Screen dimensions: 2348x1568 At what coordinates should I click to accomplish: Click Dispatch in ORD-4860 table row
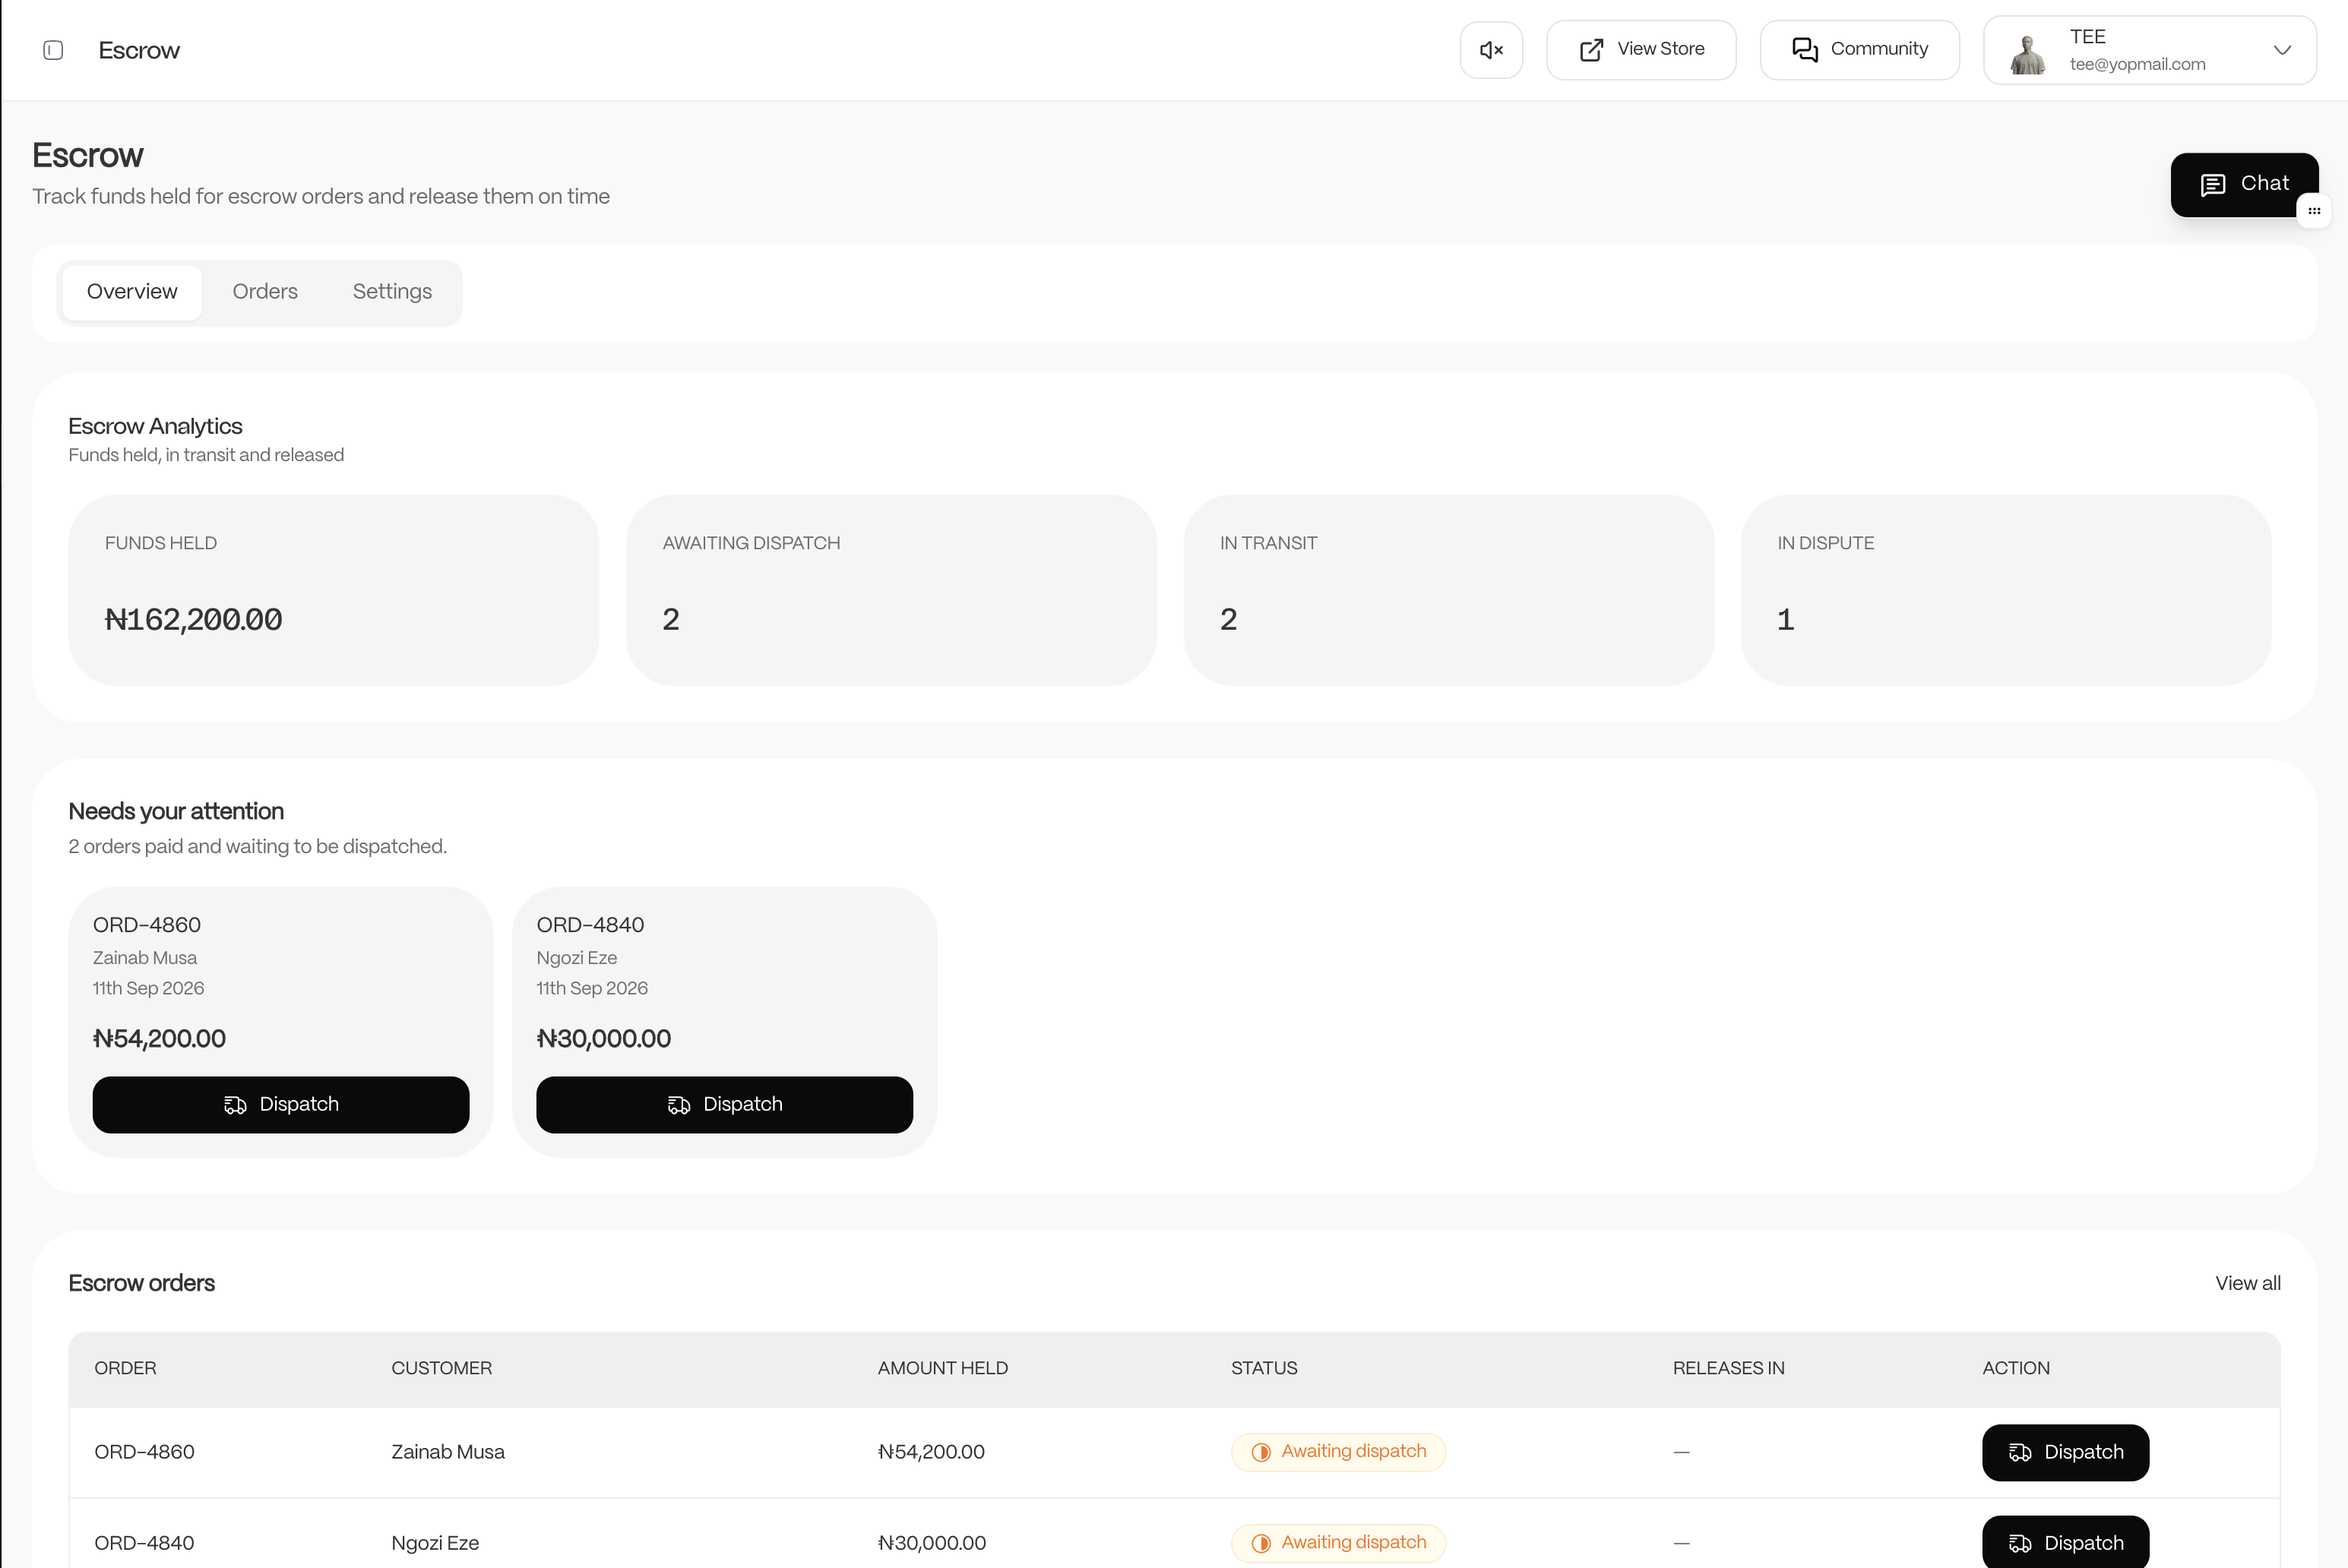pyautogui.click(x=2065, y=1452)
